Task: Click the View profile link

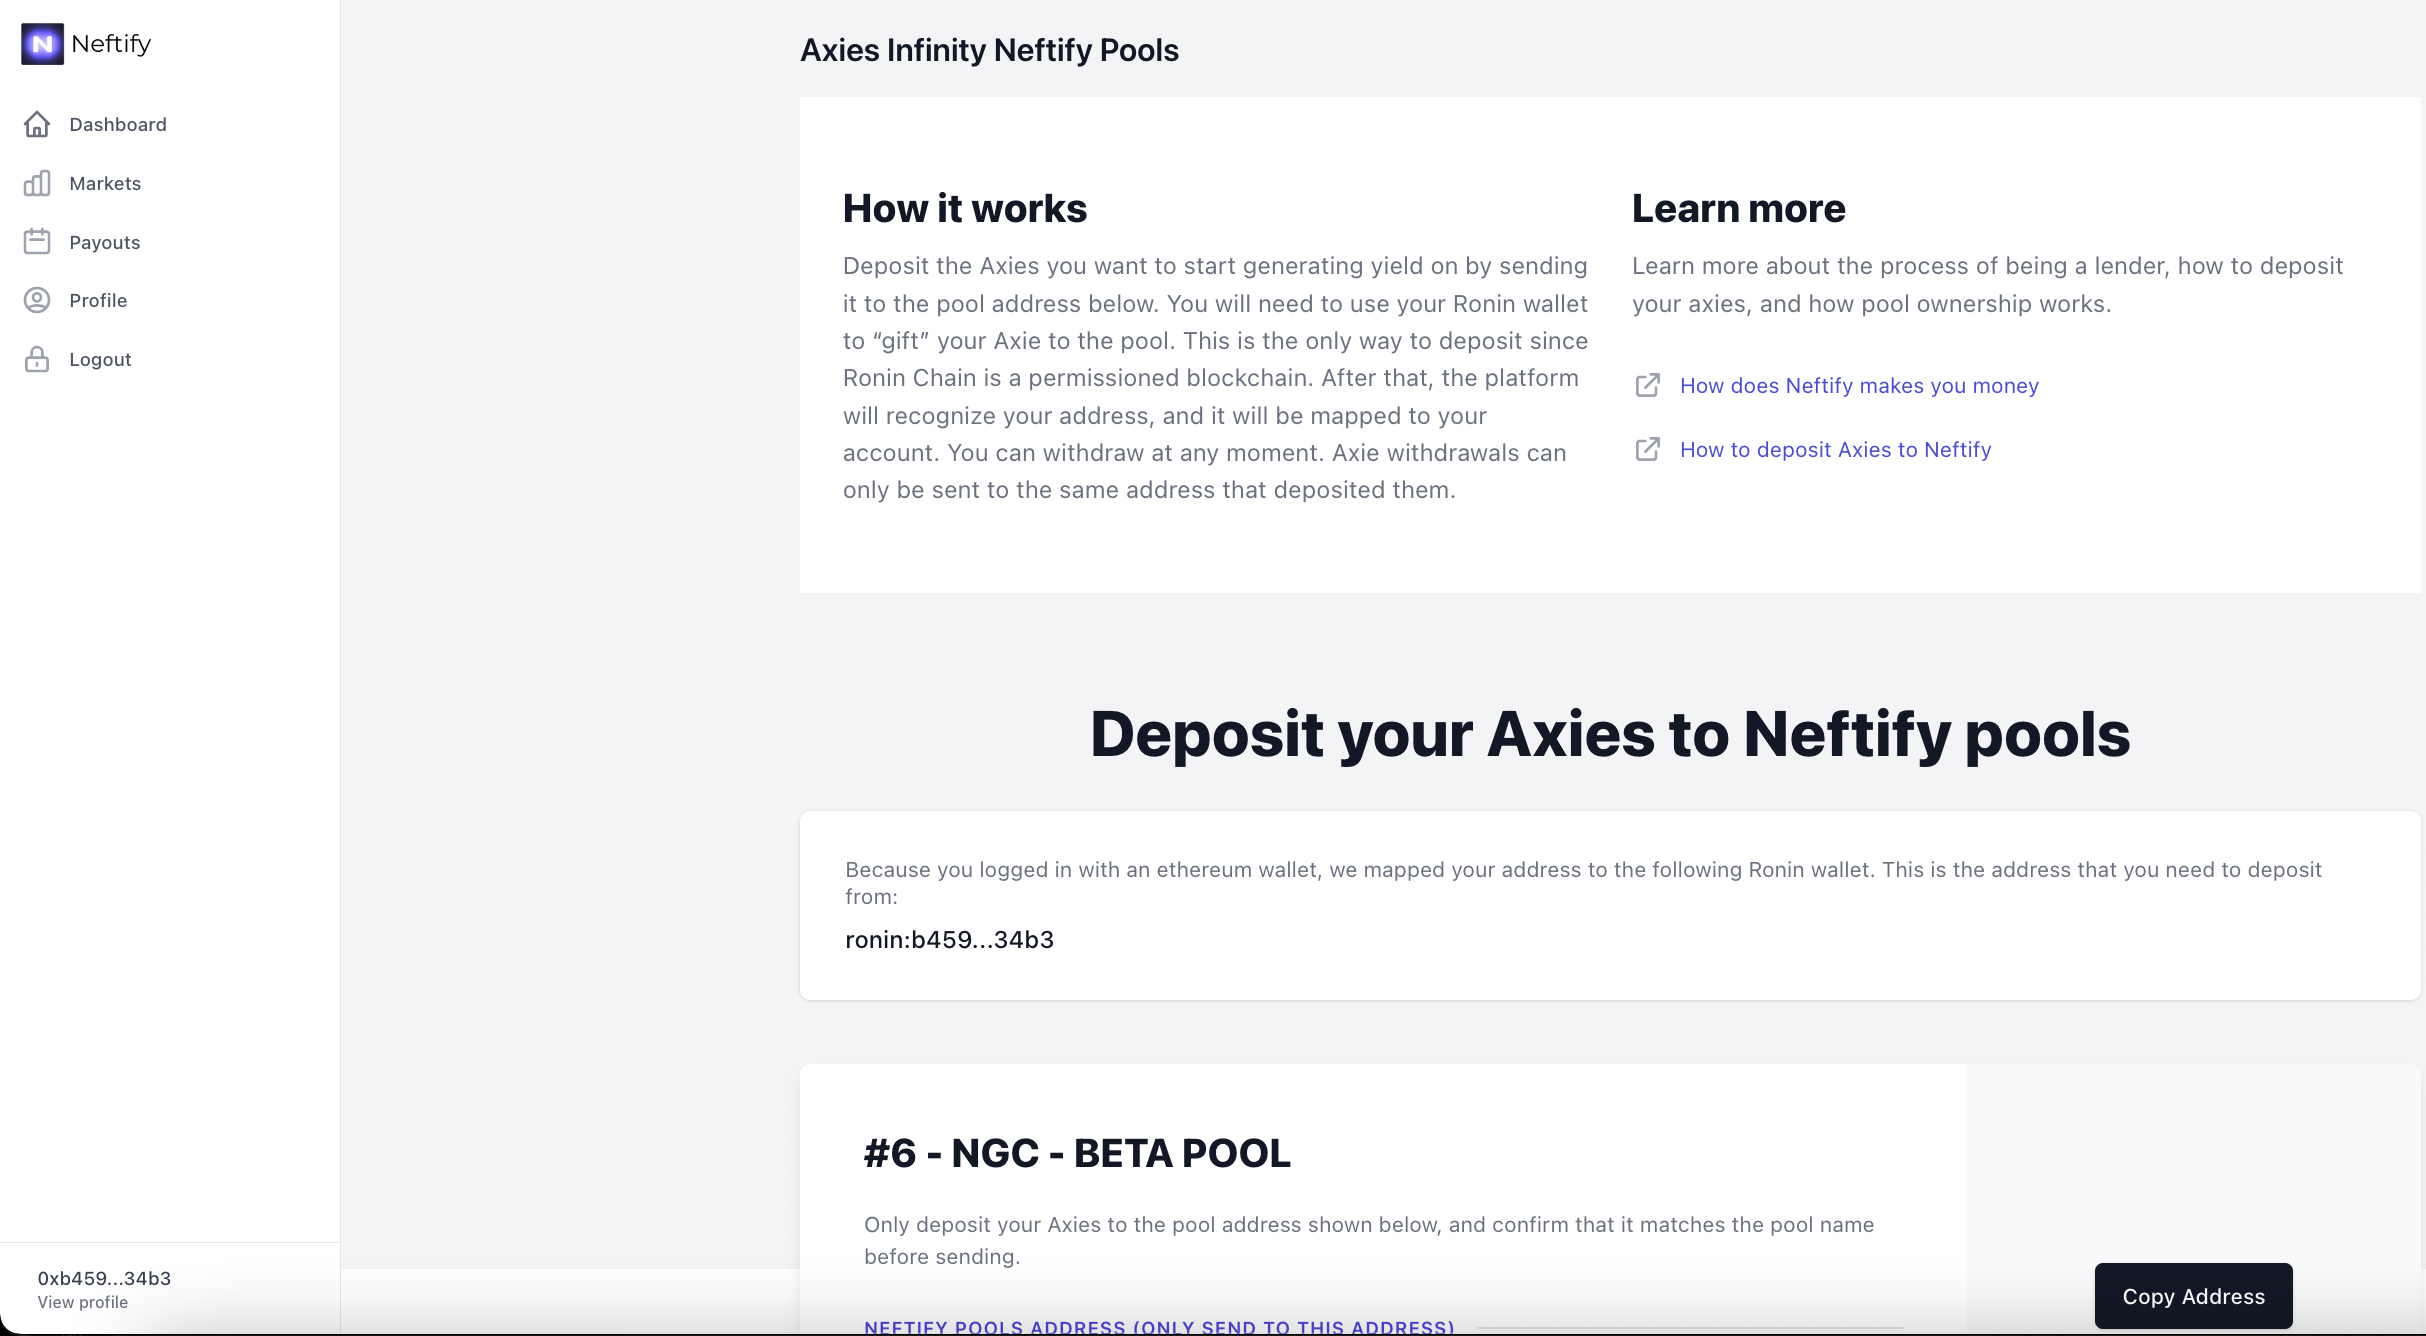Action: pos(83,1302)
